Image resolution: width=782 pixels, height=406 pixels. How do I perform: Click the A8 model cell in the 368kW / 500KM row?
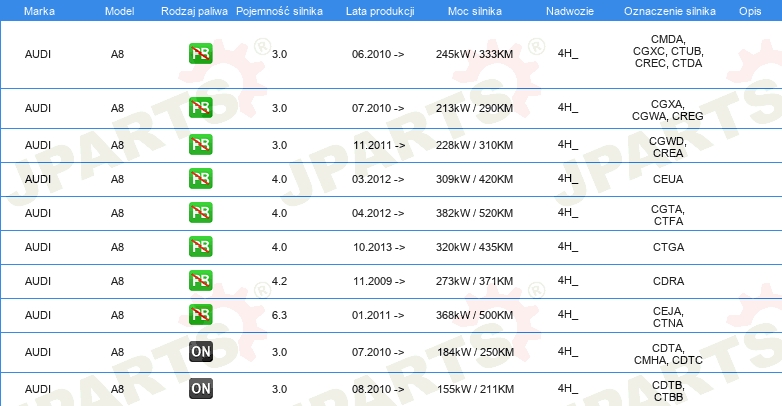[117, 315]
